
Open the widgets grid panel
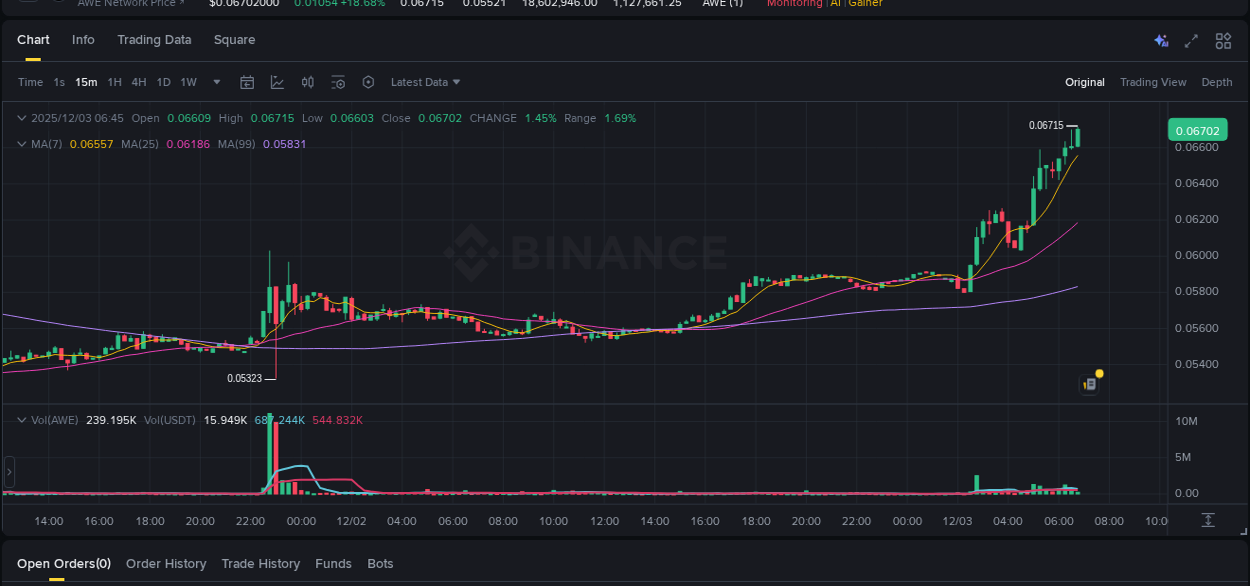(1223, 40)
